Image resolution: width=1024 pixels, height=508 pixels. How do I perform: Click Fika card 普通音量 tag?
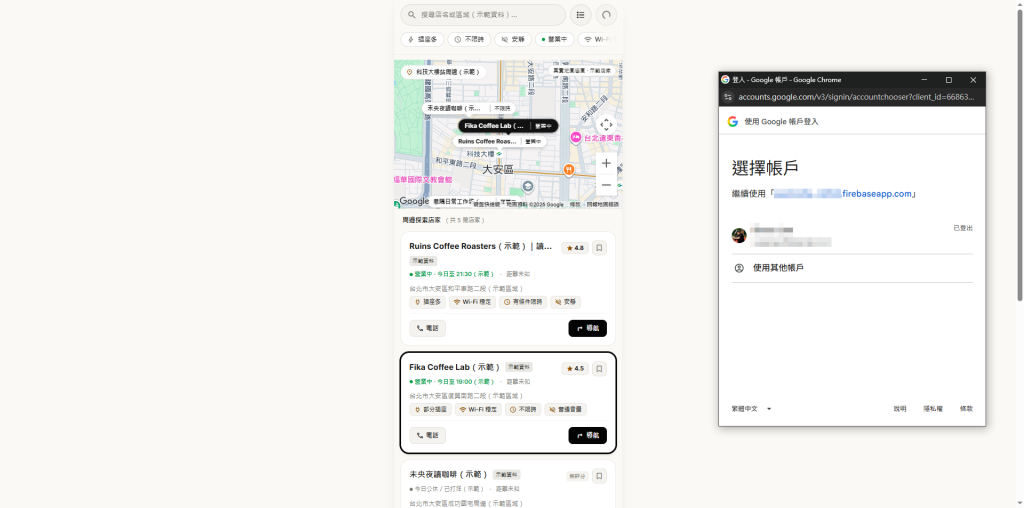(x=566, y=409)
